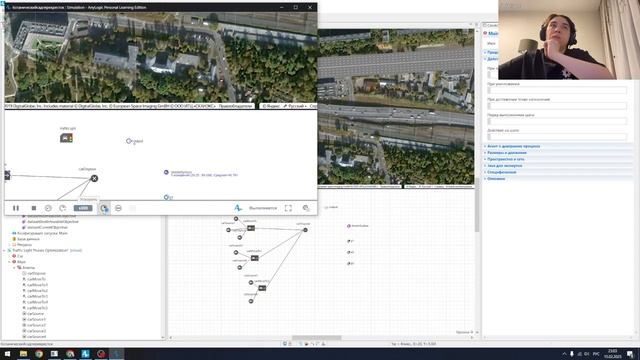Expand 'Пространство и сеть' properties section
Screen dimensions: 640x360
point(506,159)
